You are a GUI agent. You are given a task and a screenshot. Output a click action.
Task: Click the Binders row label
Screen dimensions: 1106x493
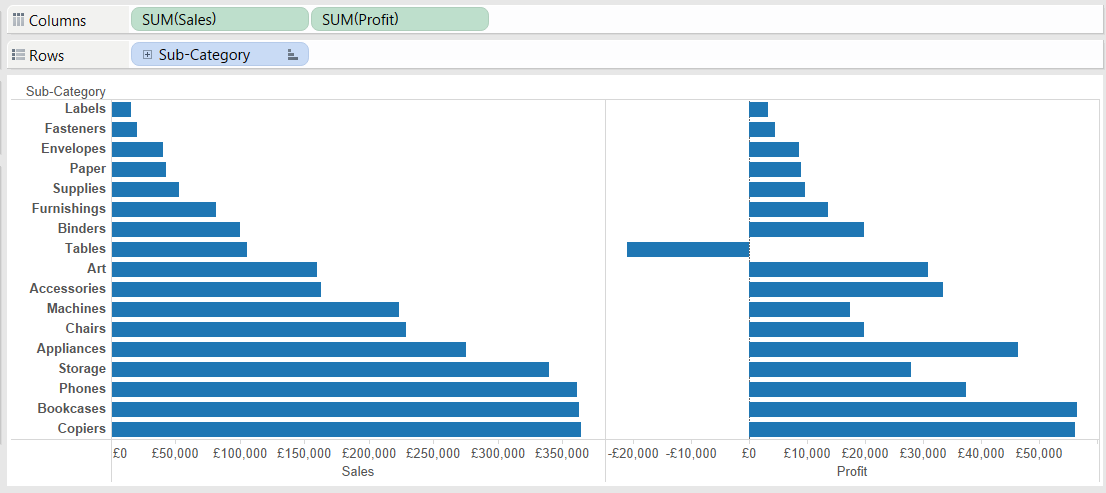83,229
